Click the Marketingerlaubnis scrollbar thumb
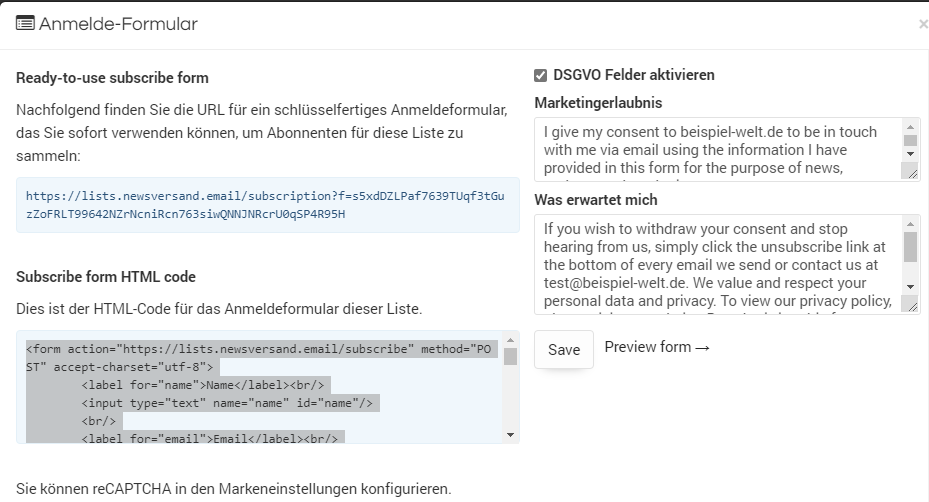929x502 pixels. (911, 140)
